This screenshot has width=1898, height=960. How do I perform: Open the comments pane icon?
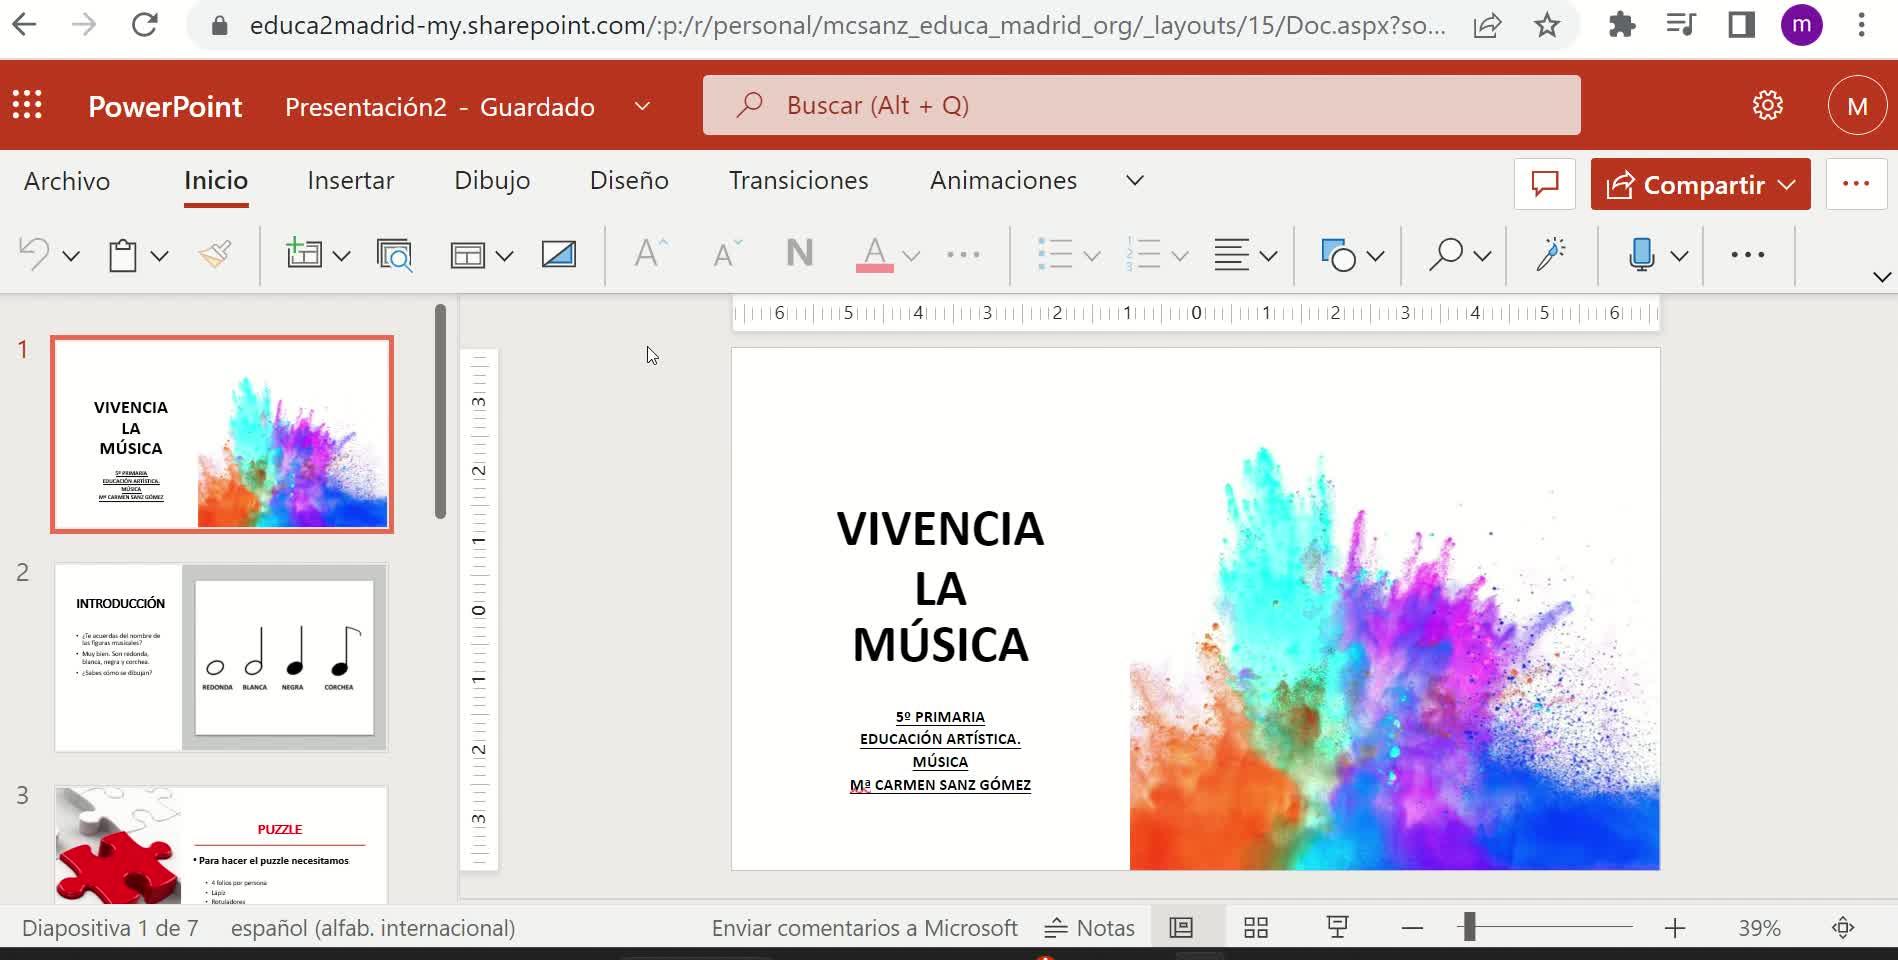pyautogui.click(x=1545, y=184)
